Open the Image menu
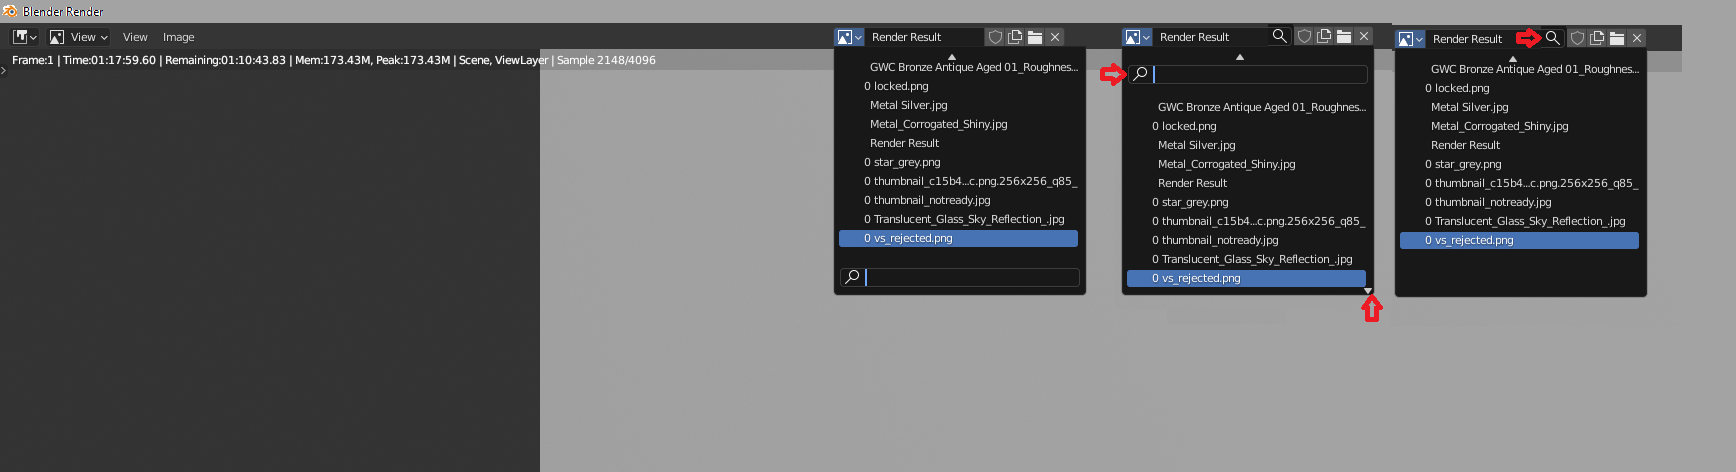Viewport: 1736px width, 472px height. click(x=179, y=37)
